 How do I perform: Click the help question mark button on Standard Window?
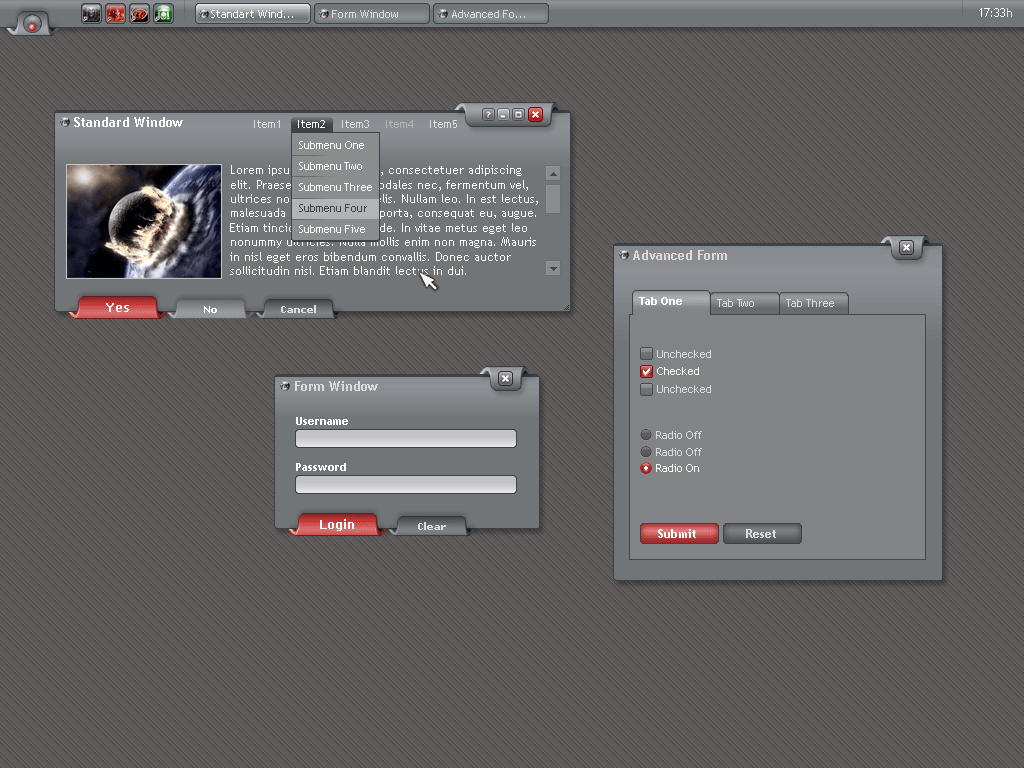click(x=488, y=115)
